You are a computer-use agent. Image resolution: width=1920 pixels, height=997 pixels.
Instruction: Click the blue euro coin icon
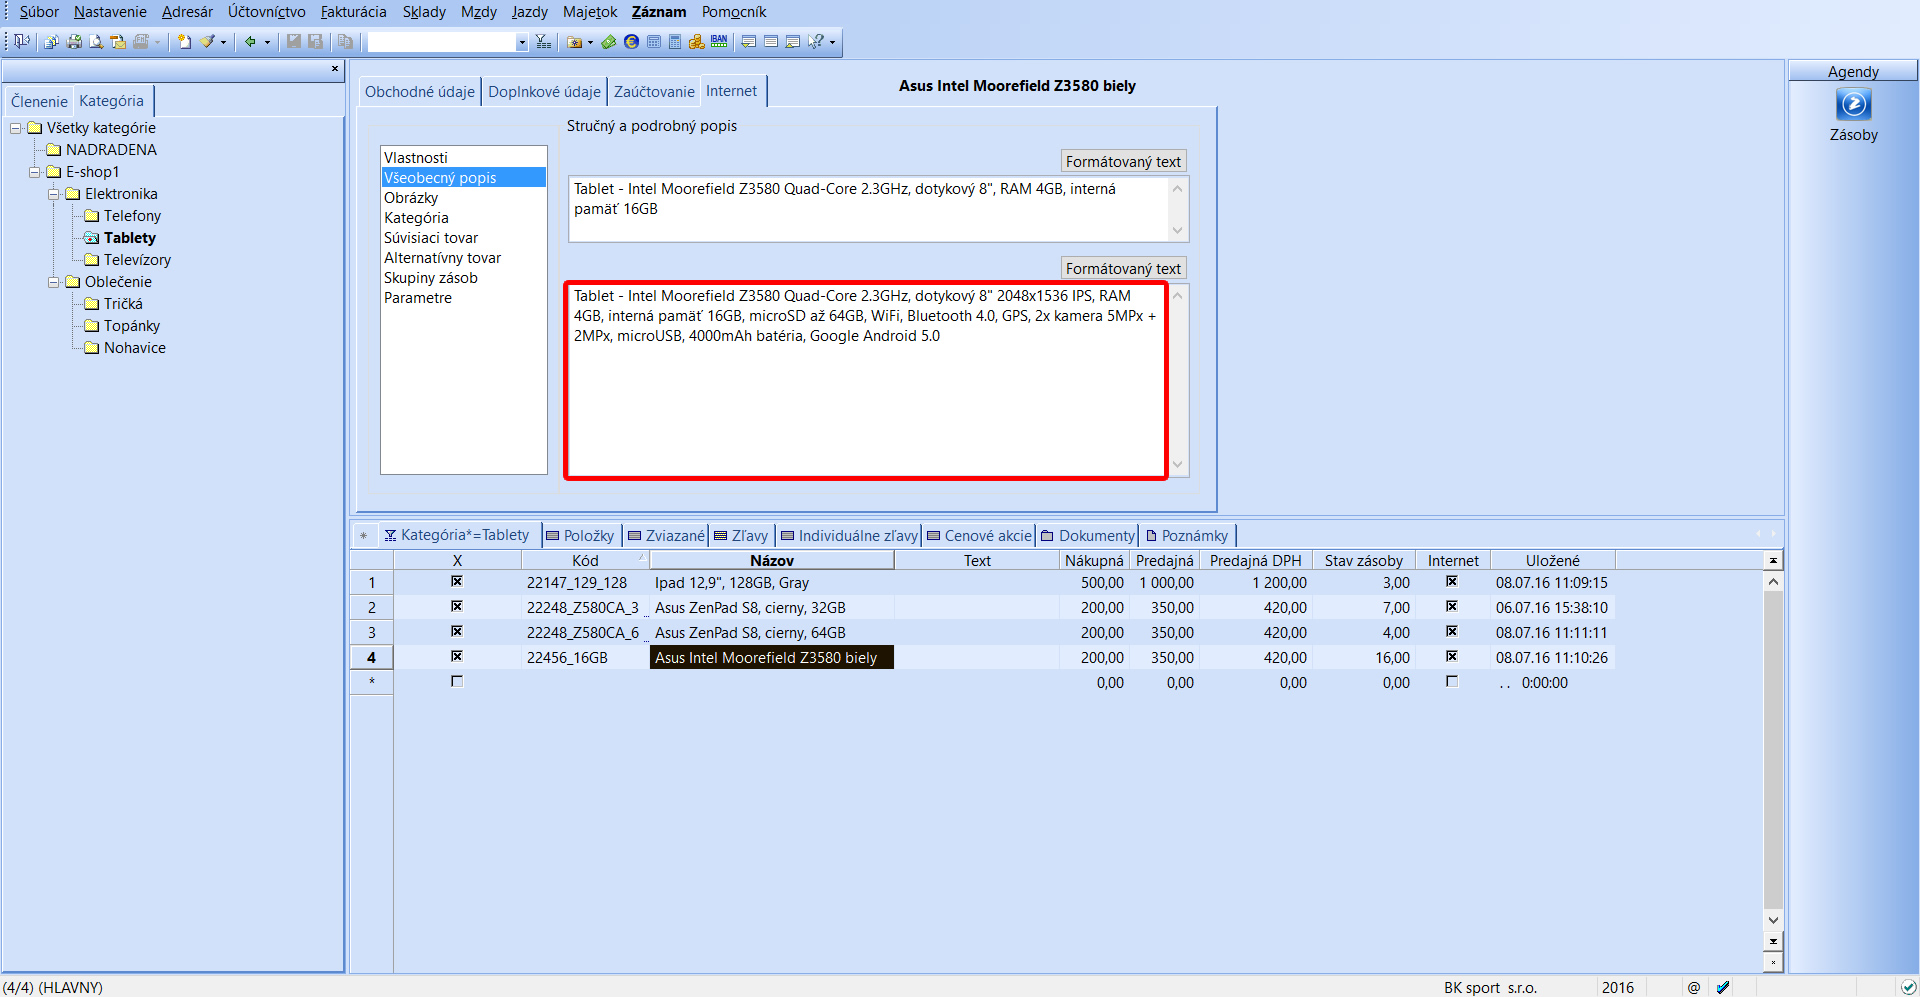click(631, 41)
